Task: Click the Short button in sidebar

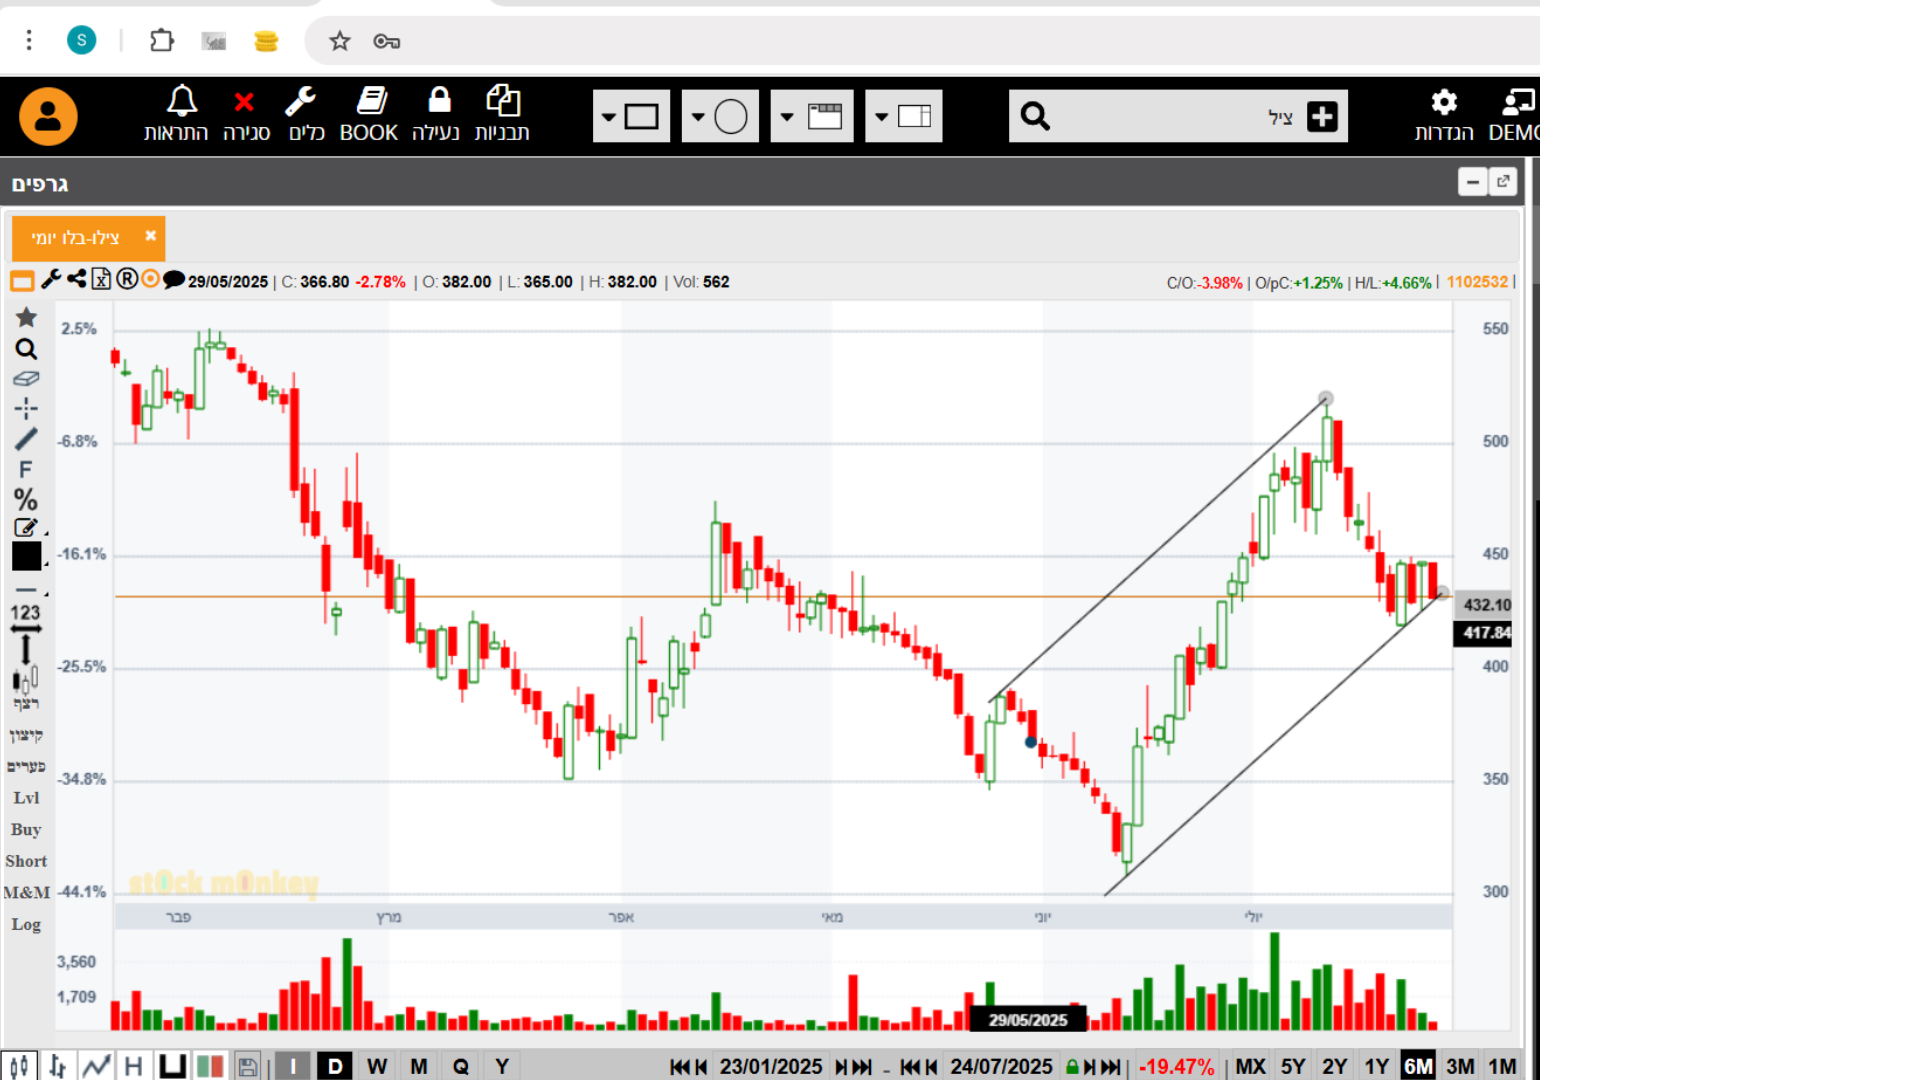Action: (26, 861)
